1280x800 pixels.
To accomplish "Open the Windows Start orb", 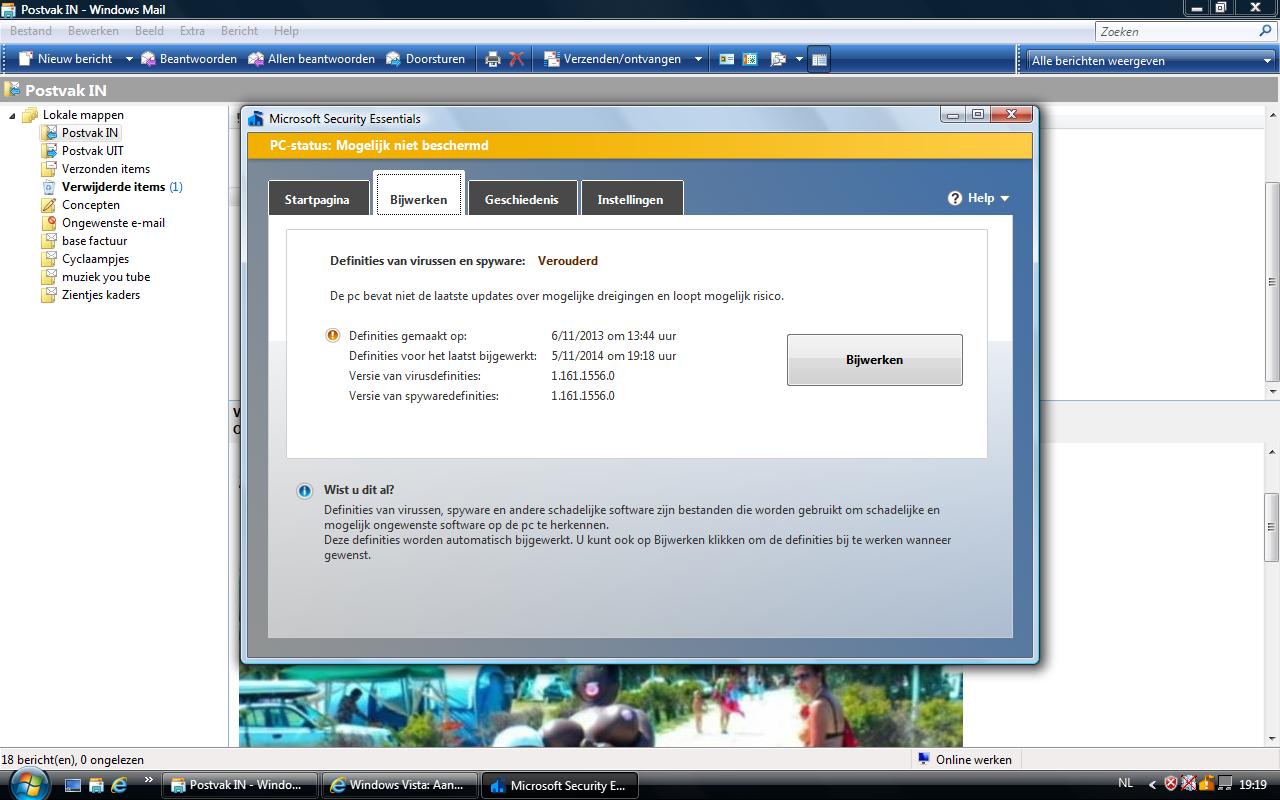I will pos(28,785).
